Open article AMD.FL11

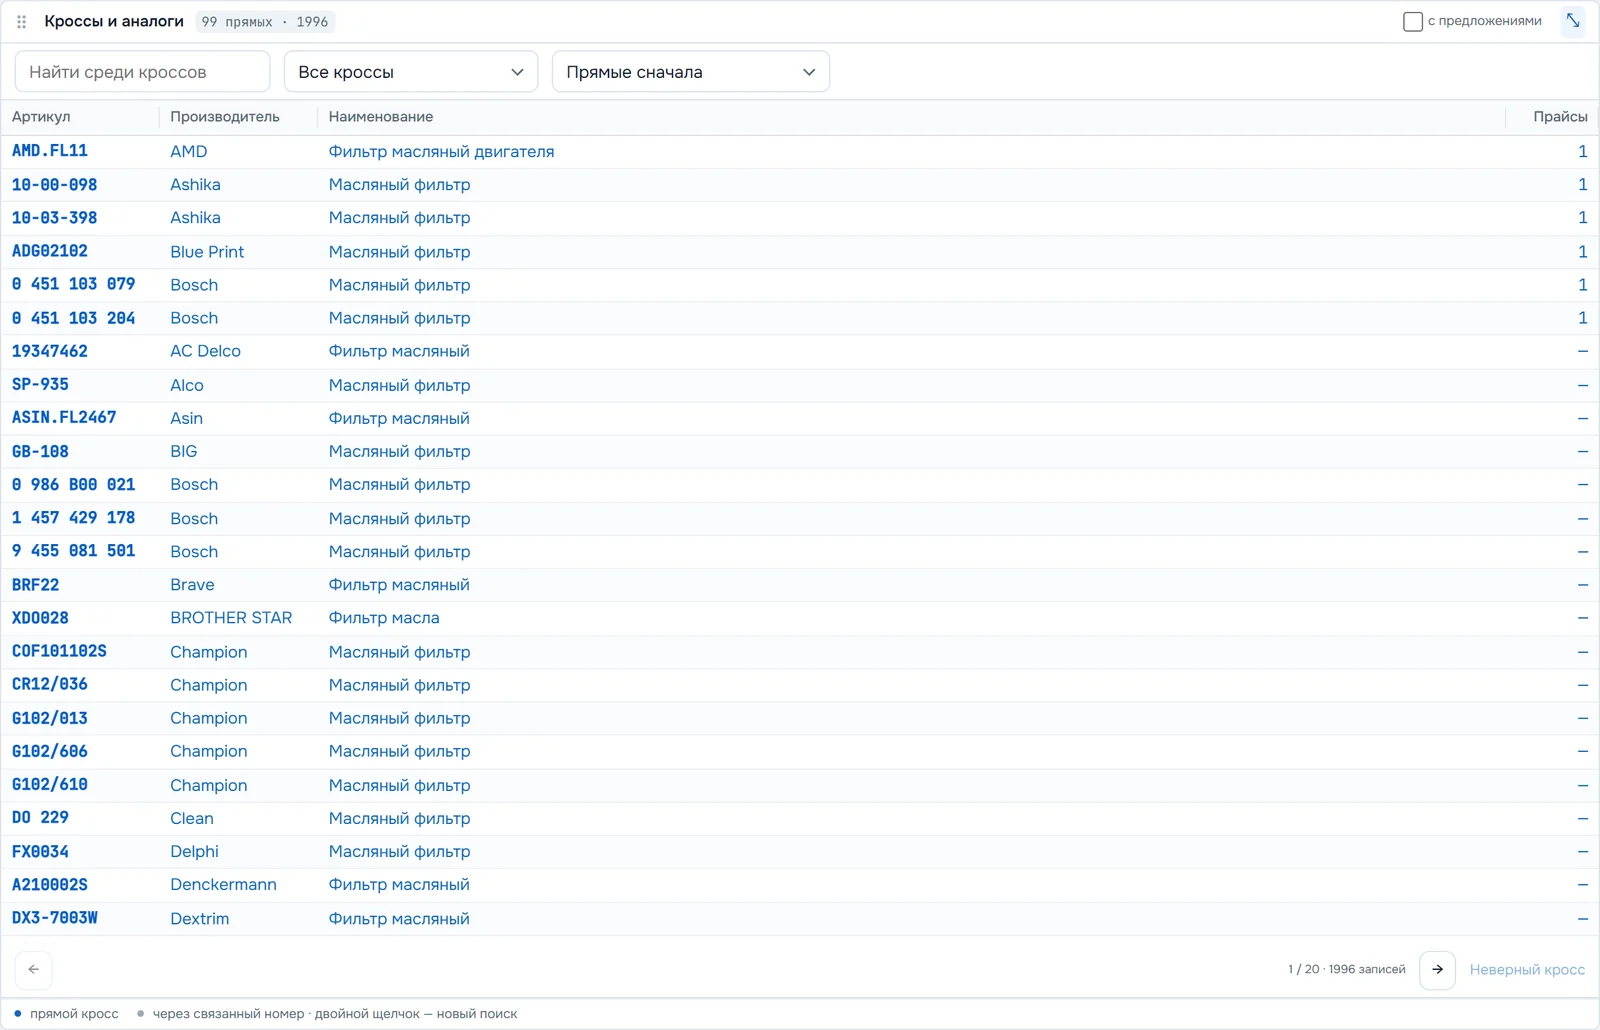(x=50, y=151)
